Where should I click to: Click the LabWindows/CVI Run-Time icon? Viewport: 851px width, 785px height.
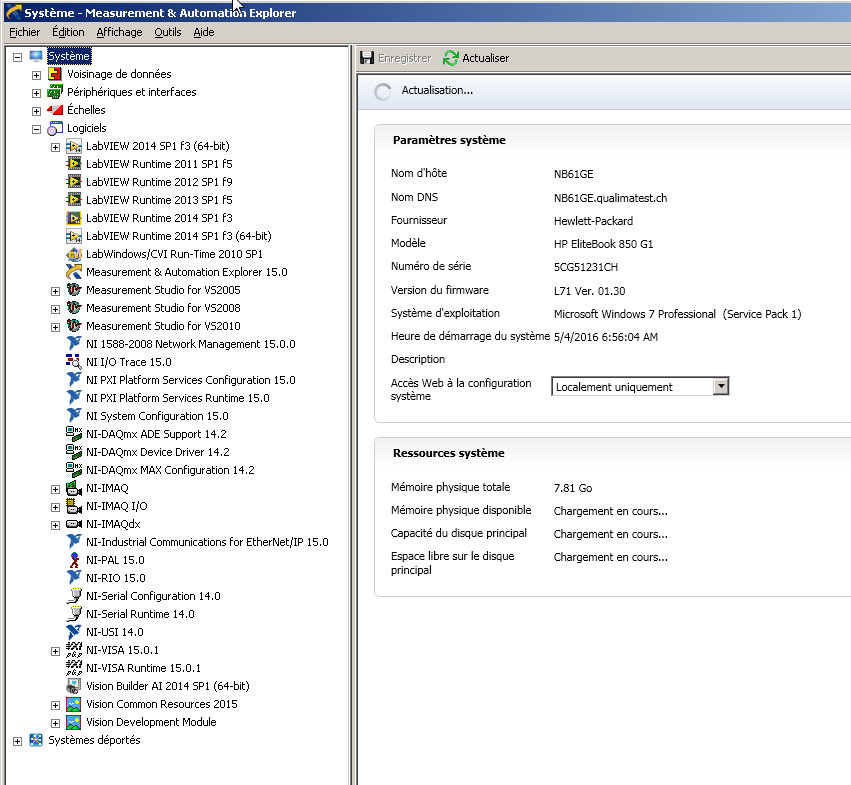coord(74,254)
